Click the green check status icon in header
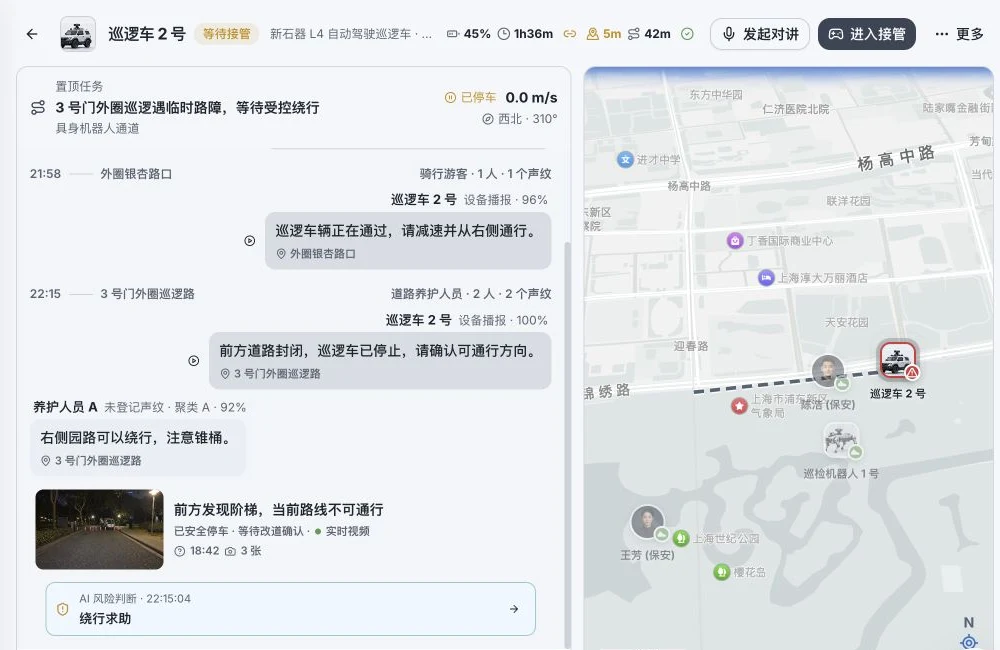This screenshot has height=650, width=1000. [687, 34]
